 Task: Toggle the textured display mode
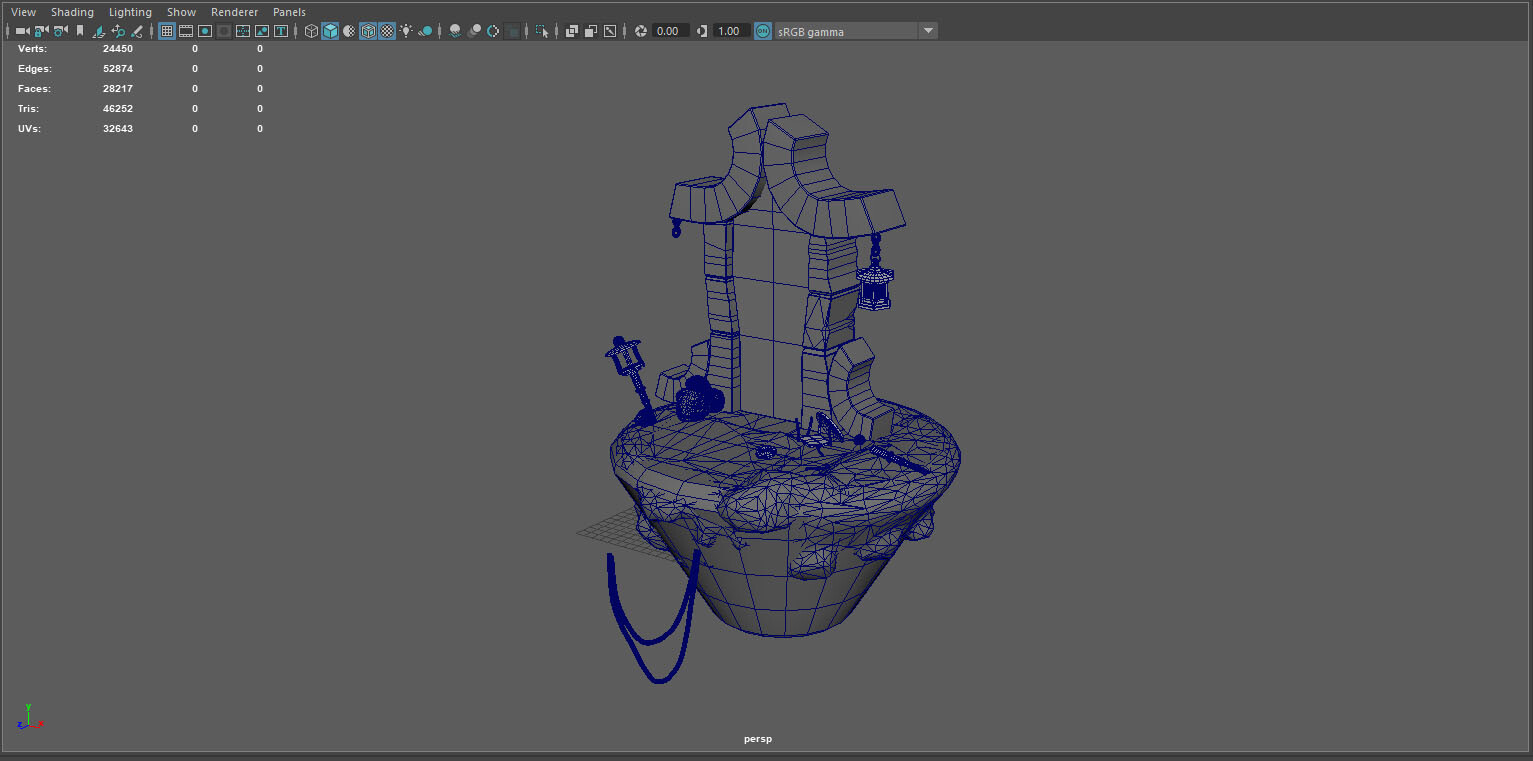(x=387, y=31)
